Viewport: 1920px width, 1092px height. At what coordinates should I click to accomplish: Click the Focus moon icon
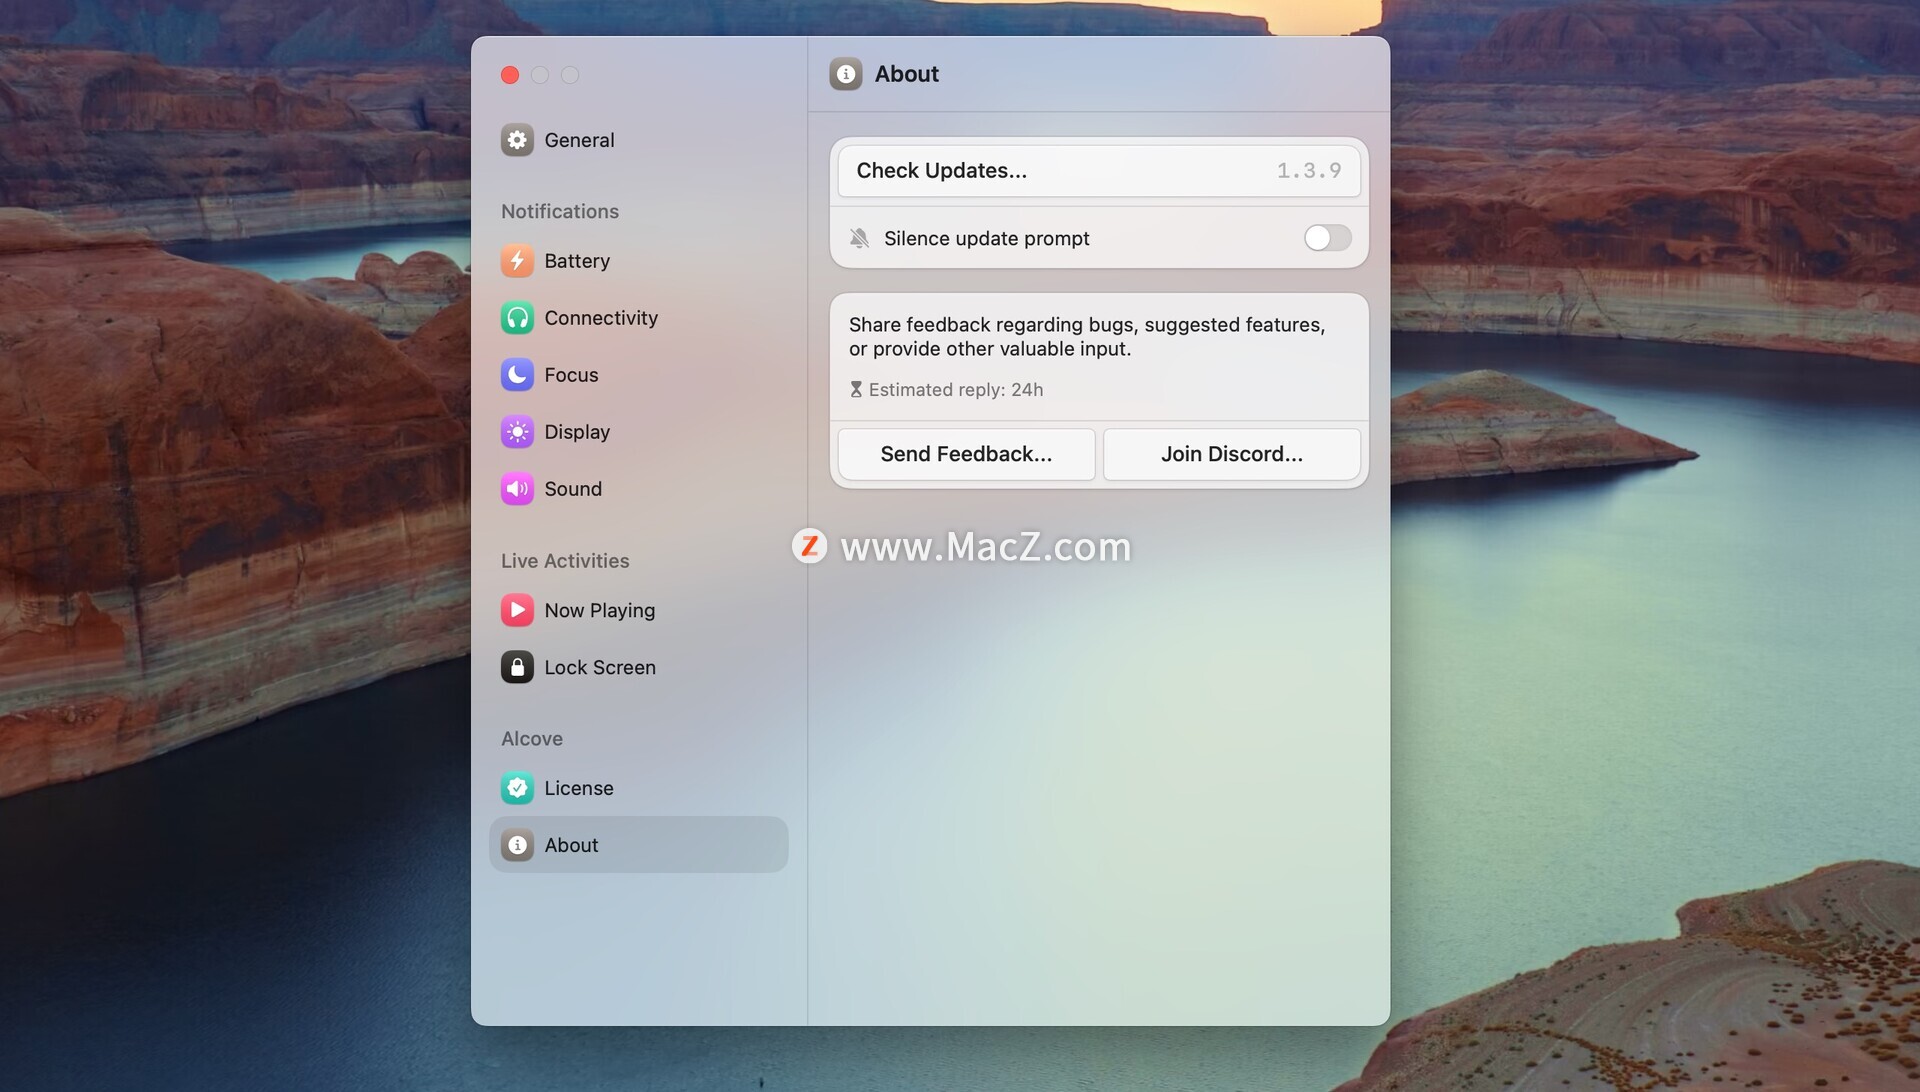[517, 375]
